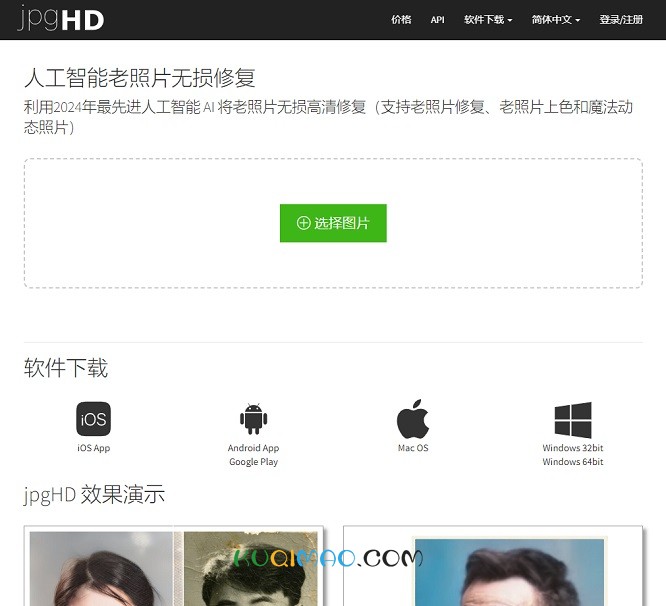Click the iOS app icon
Screen dimensions: 666x606
[x=93, y=419]
